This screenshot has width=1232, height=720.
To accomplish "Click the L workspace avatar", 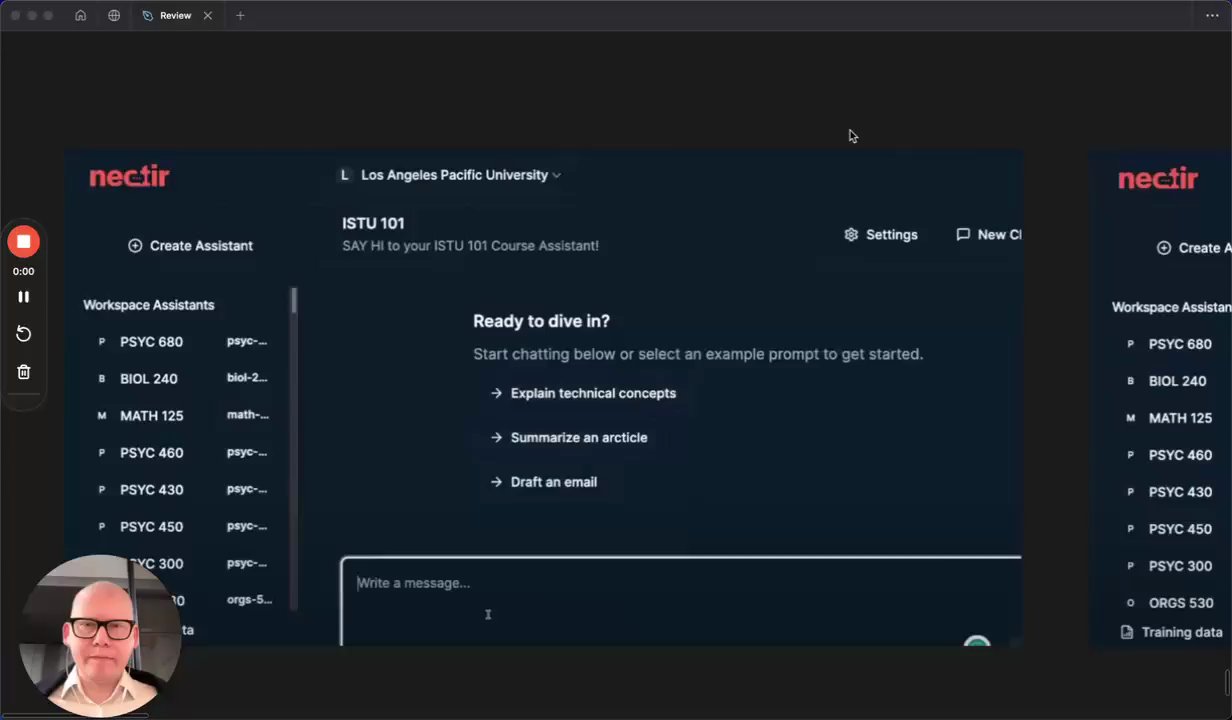I will pyautogui.click(x=344, y=175).
